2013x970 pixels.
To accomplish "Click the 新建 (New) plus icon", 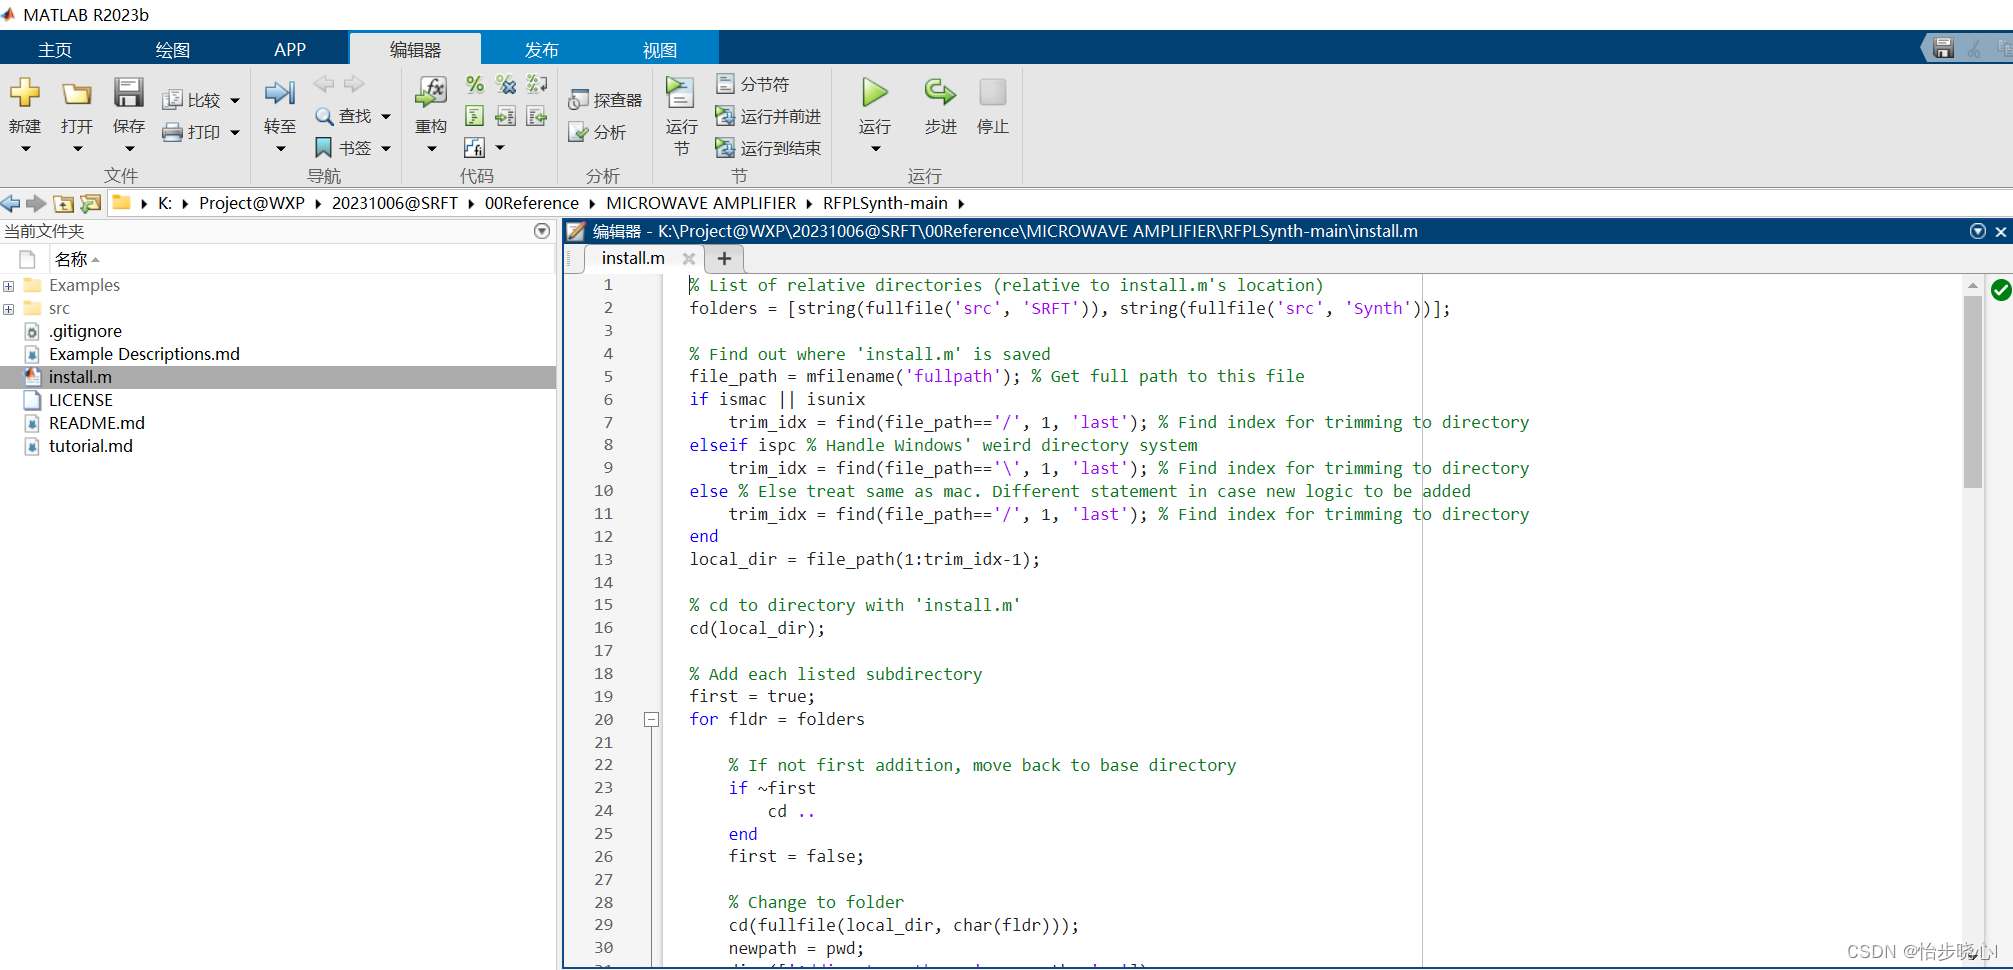I will [x=25, y=93].
